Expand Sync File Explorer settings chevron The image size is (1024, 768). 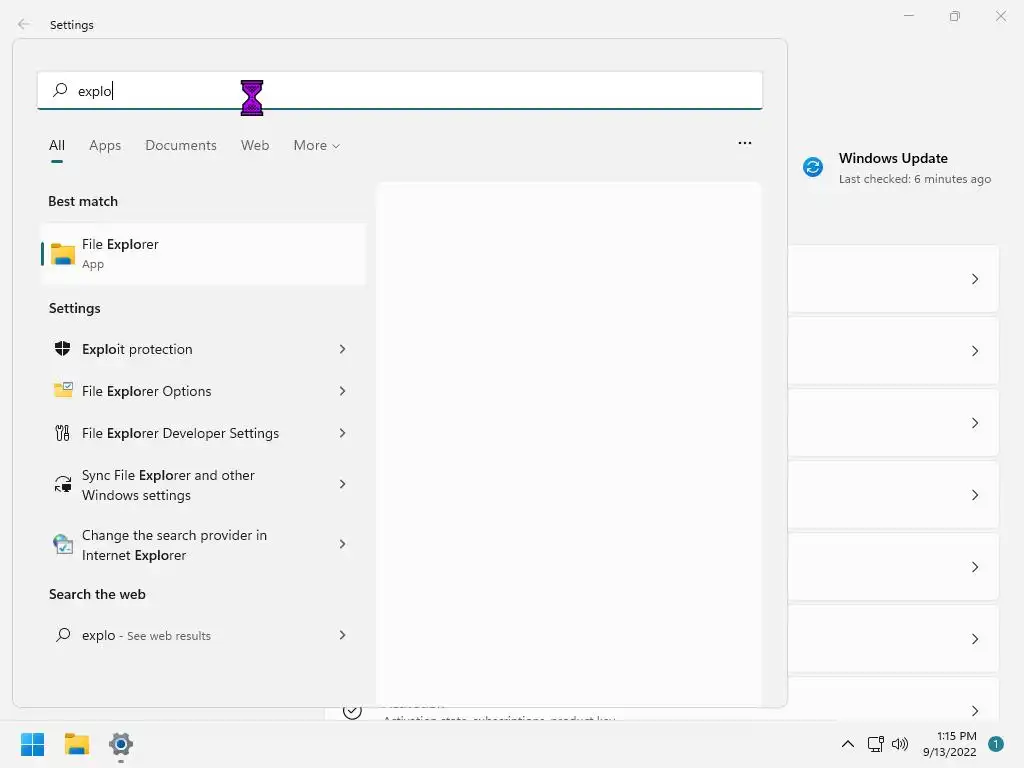pyautogui.click(x=342, y=484)
